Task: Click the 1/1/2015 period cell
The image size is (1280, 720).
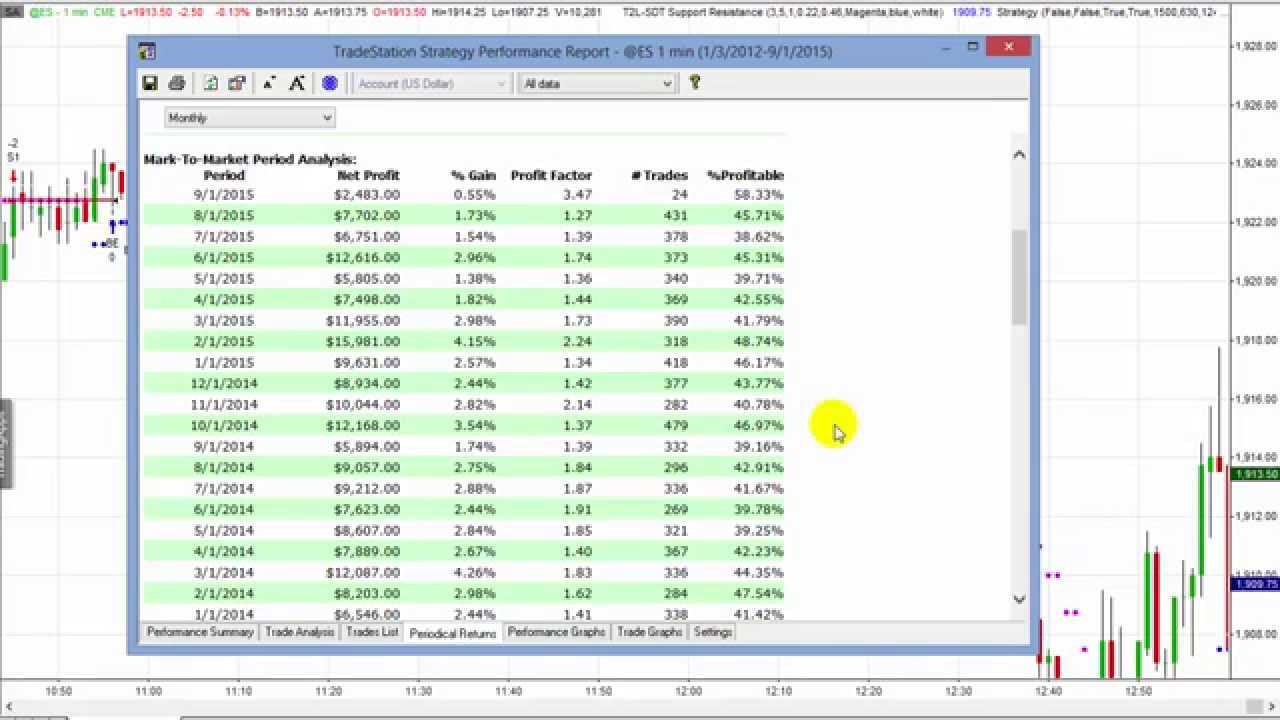Action: 224,363
